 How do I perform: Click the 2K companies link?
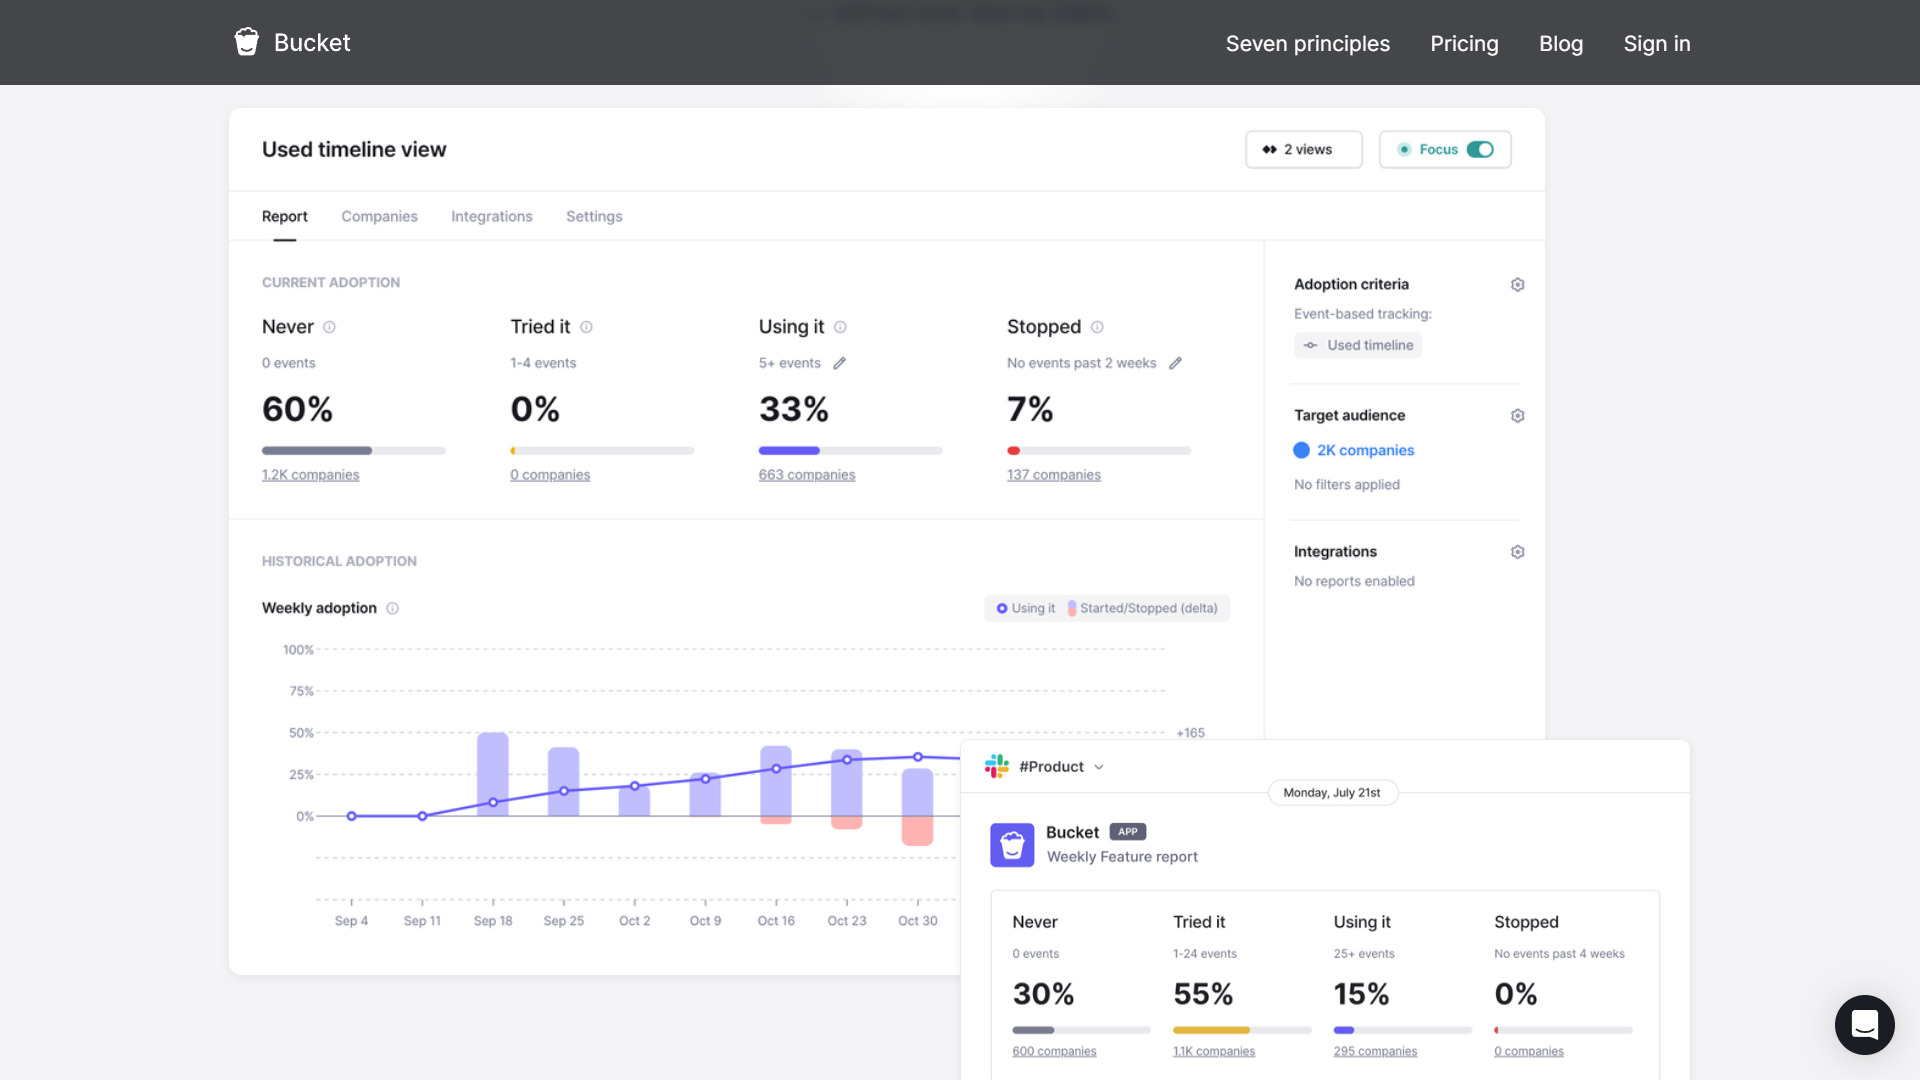[1365, 450]
